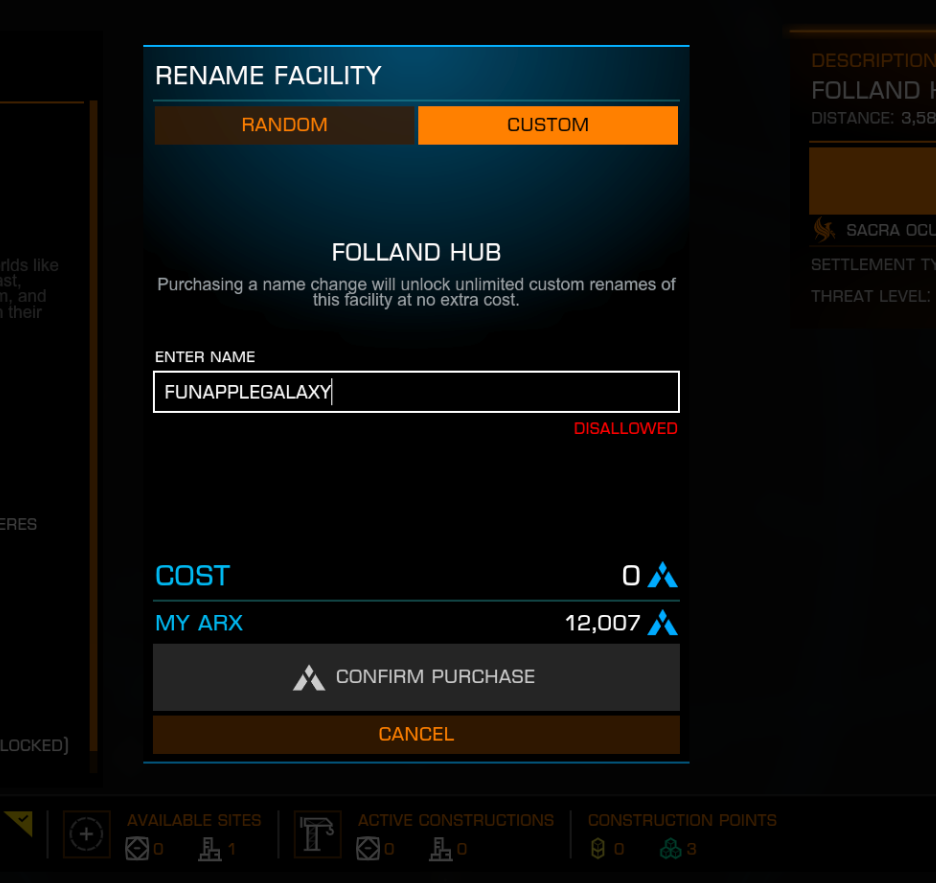936x883 pixels.
Task: Click the surface icon under Active Constructions
Action: [x=441, y=849]
